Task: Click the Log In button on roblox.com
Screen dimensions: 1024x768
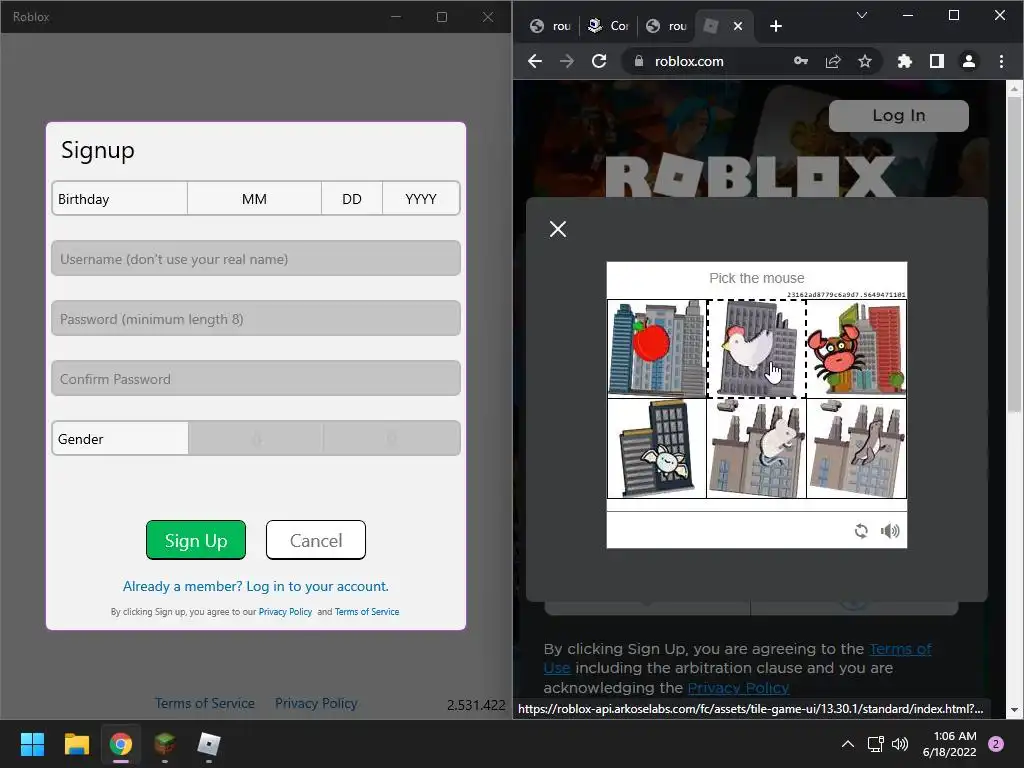Action: point(899,116)
